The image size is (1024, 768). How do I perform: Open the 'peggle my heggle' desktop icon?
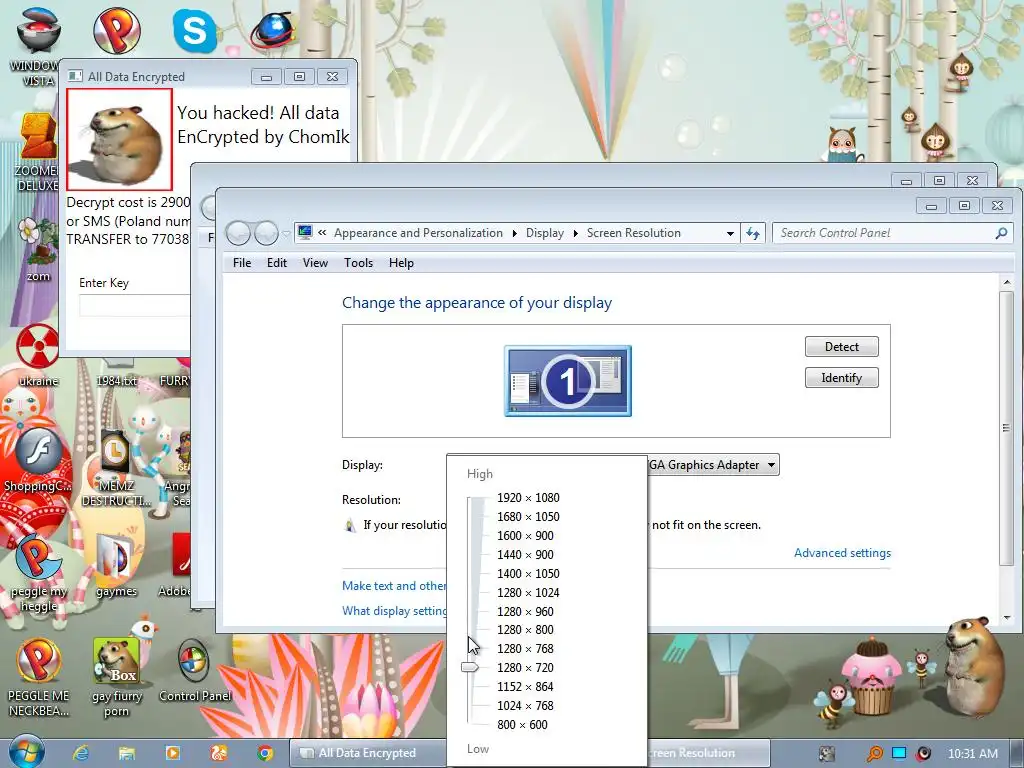point(38,573)
